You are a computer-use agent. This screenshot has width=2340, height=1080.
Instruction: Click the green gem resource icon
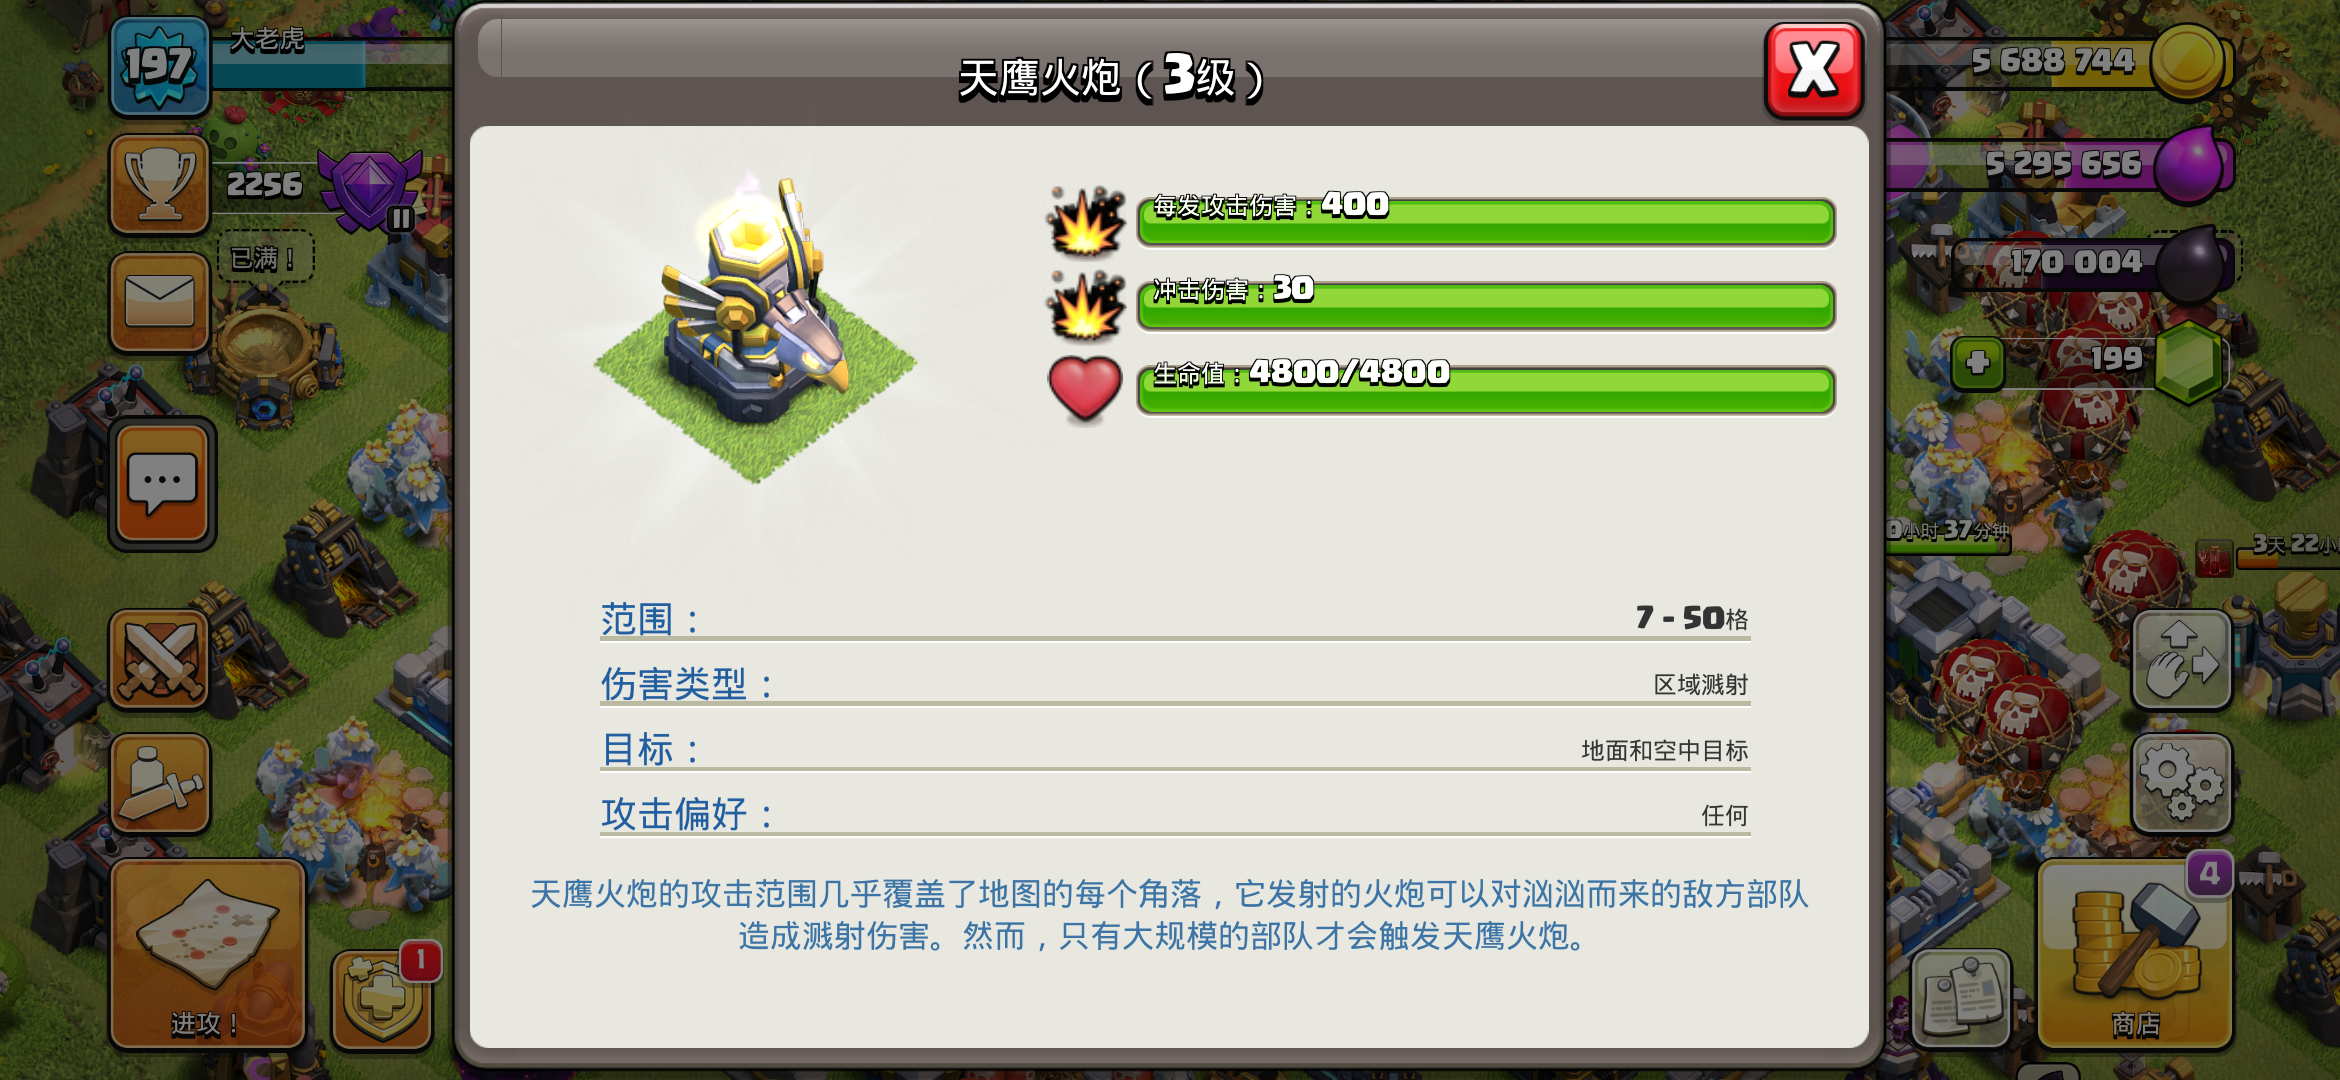click(2187, 362)
